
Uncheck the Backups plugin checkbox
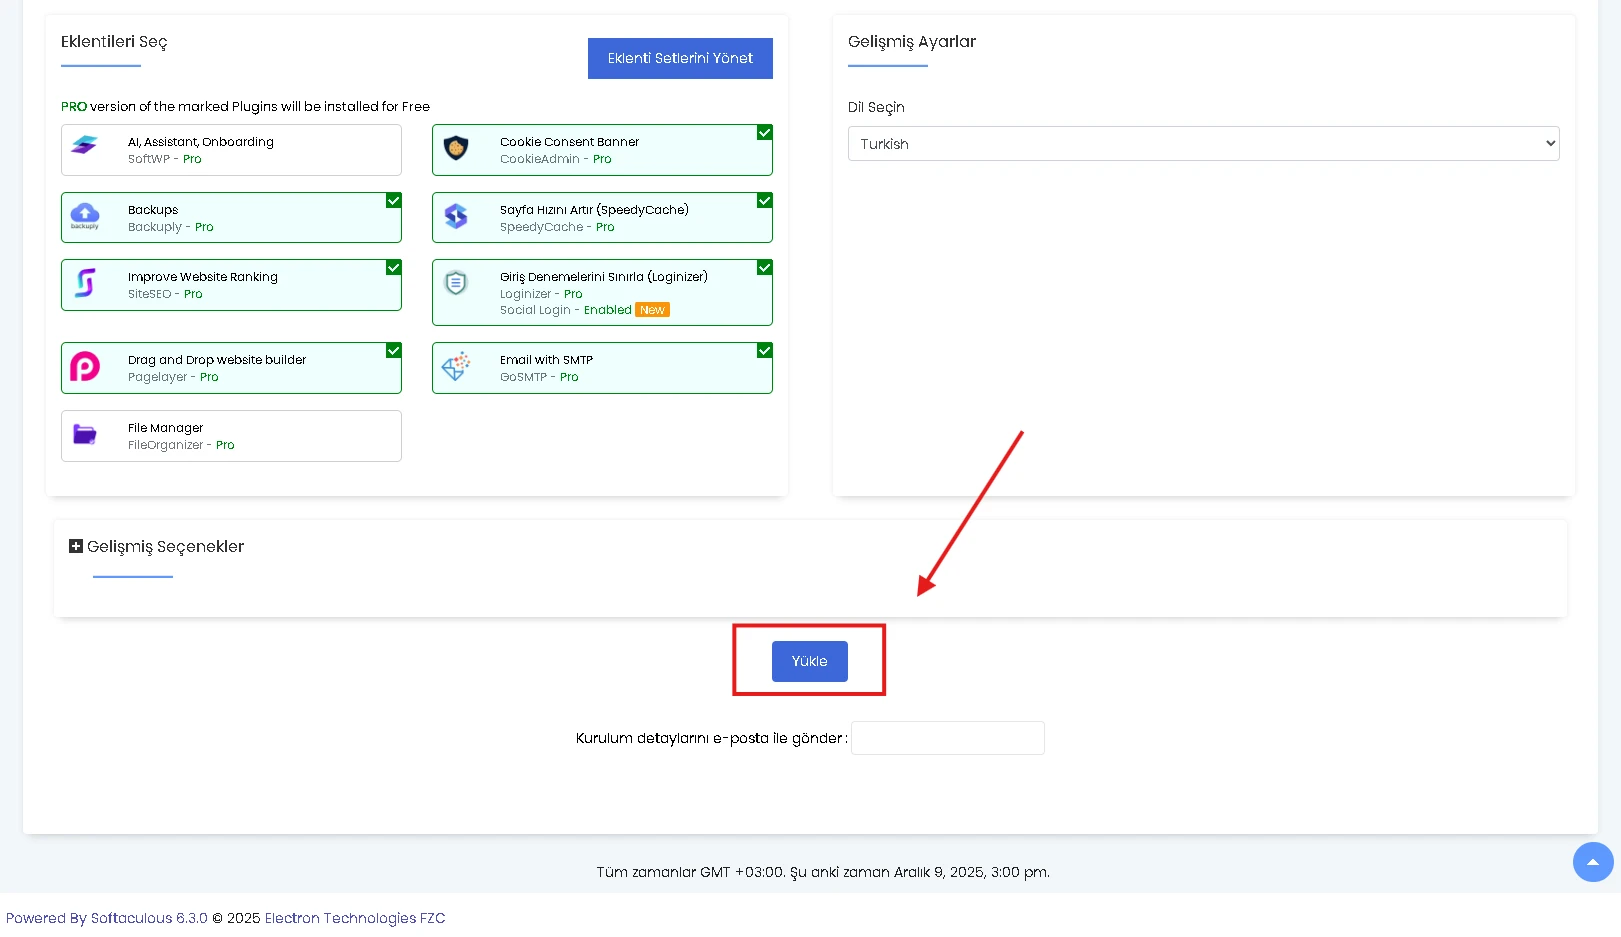click(393, 201)
